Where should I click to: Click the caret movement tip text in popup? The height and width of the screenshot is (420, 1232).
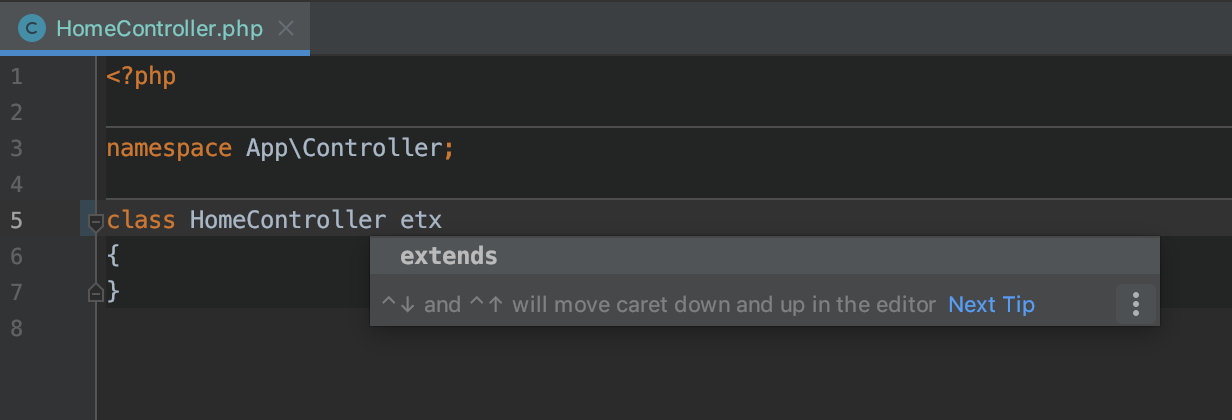click(658, 305)
